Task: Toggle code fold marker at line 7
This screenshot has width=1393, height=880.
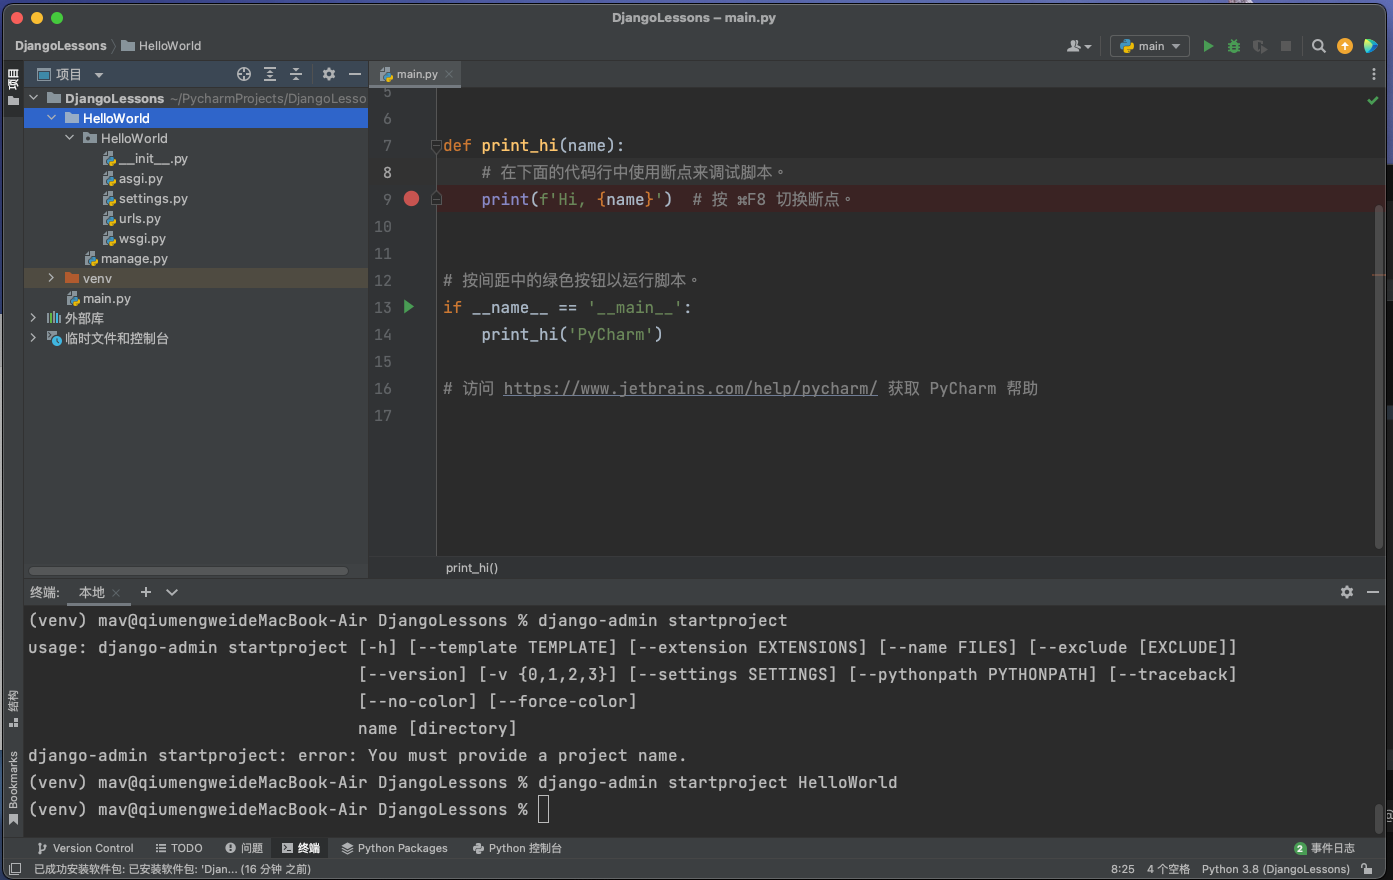Action: click(436, 146)
